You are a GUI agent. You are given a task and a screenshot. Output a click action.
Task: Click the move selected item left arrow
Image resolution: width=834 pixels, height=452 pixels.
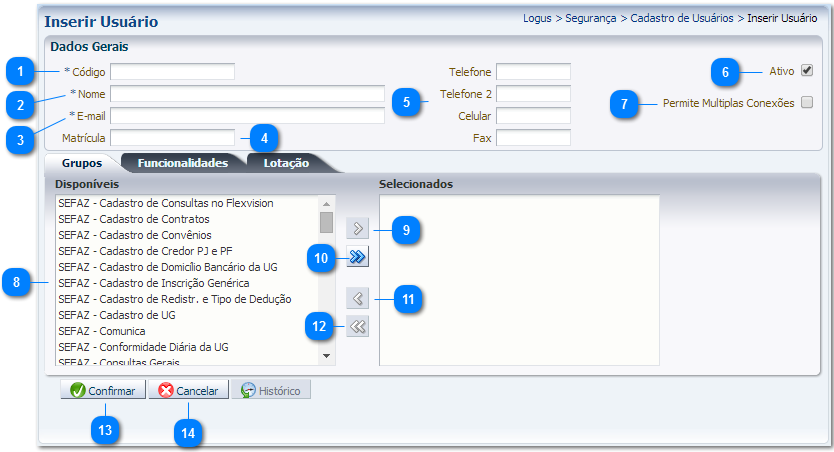pyautogui.click(x=357, y=298)
